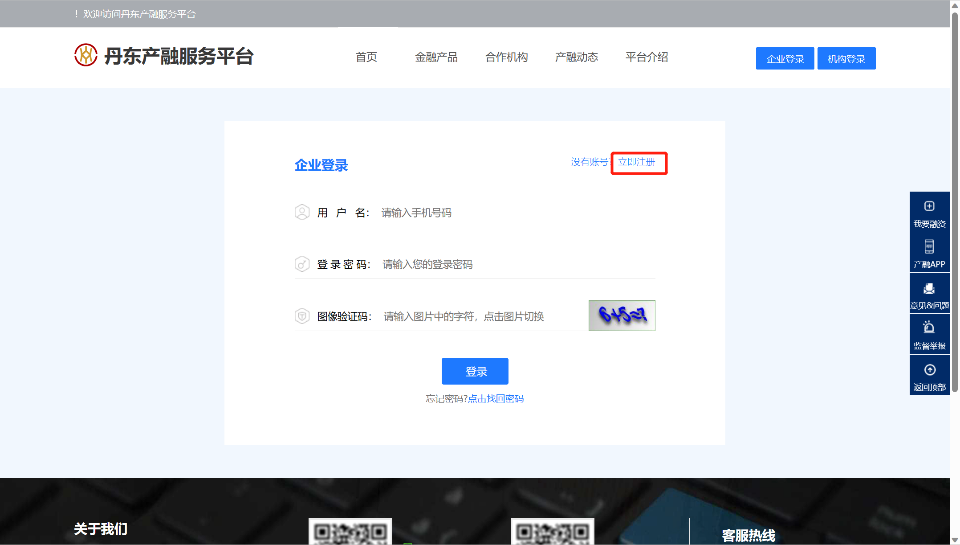This screenshot has width=960, height=545.
Task: Click the 企业登录 button in header
Action: 785,59
